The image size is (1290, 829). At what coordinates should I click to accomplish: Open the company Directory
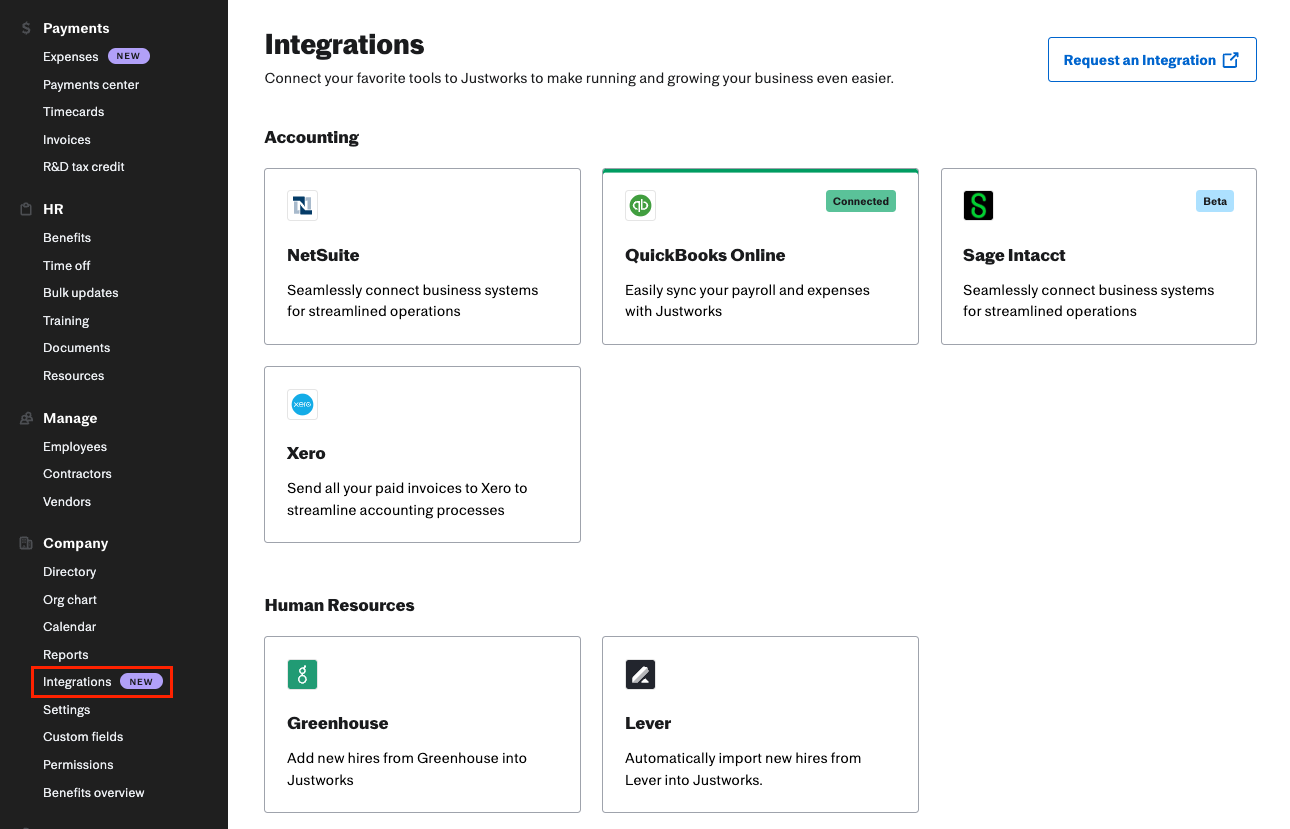point(70,572)
